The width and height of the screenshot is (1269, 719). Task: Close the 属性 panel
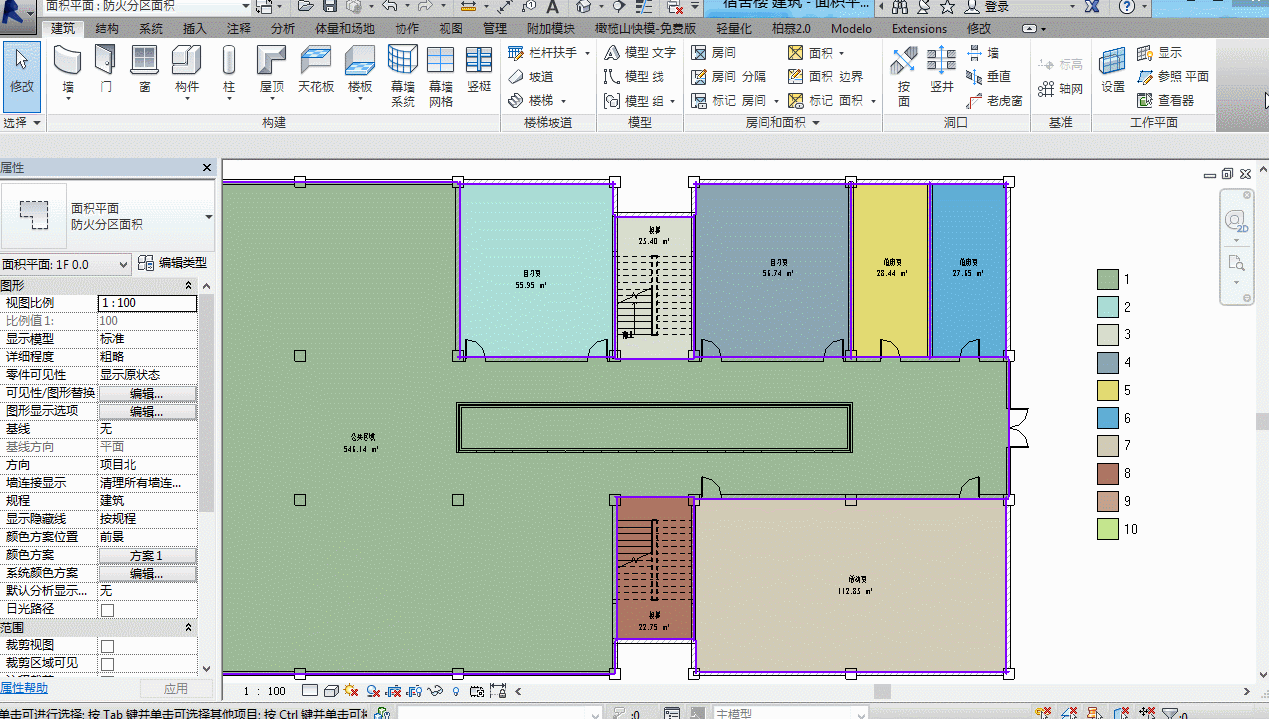coord(207,168)
